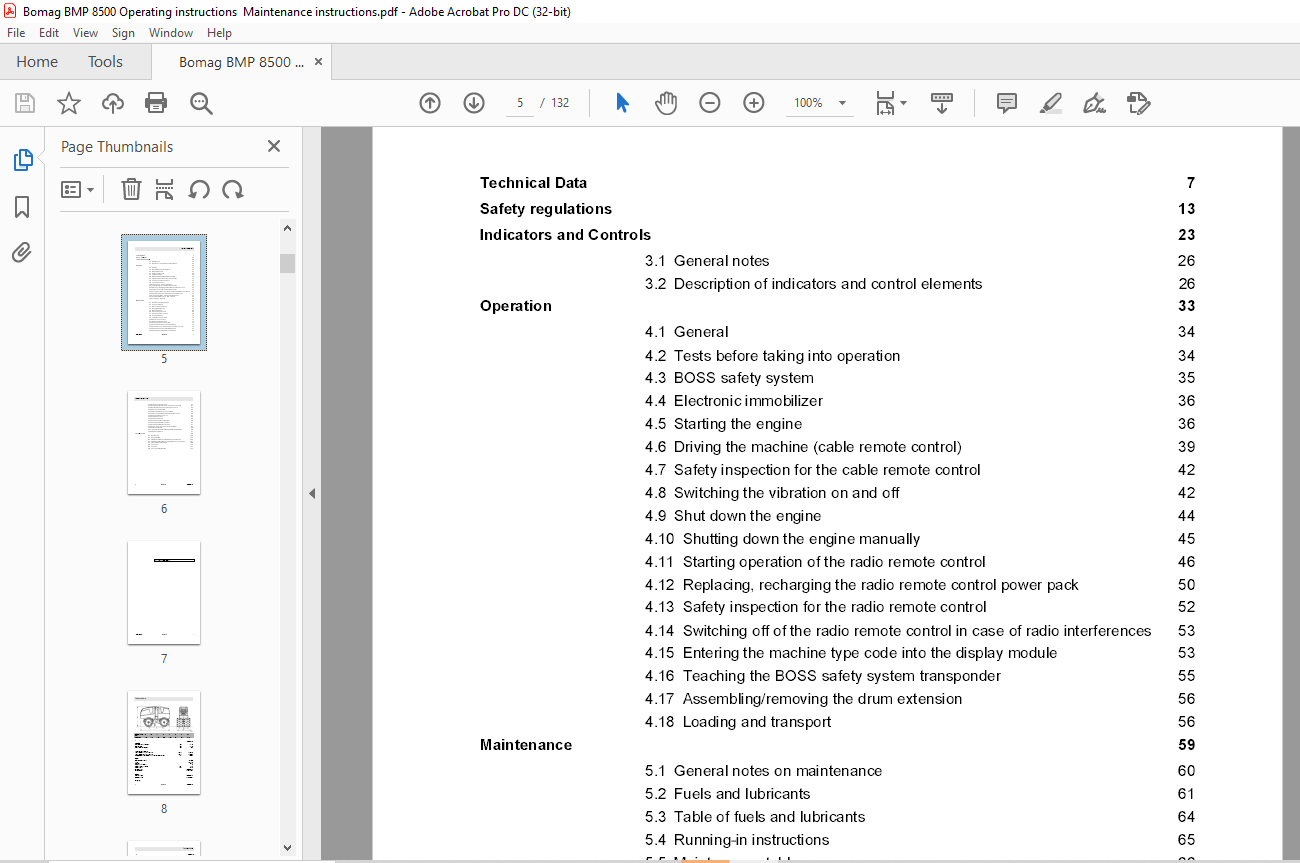
Task: Open the thumbnails options dropdown
Action: pyautogui.click(x=78, y=189)
